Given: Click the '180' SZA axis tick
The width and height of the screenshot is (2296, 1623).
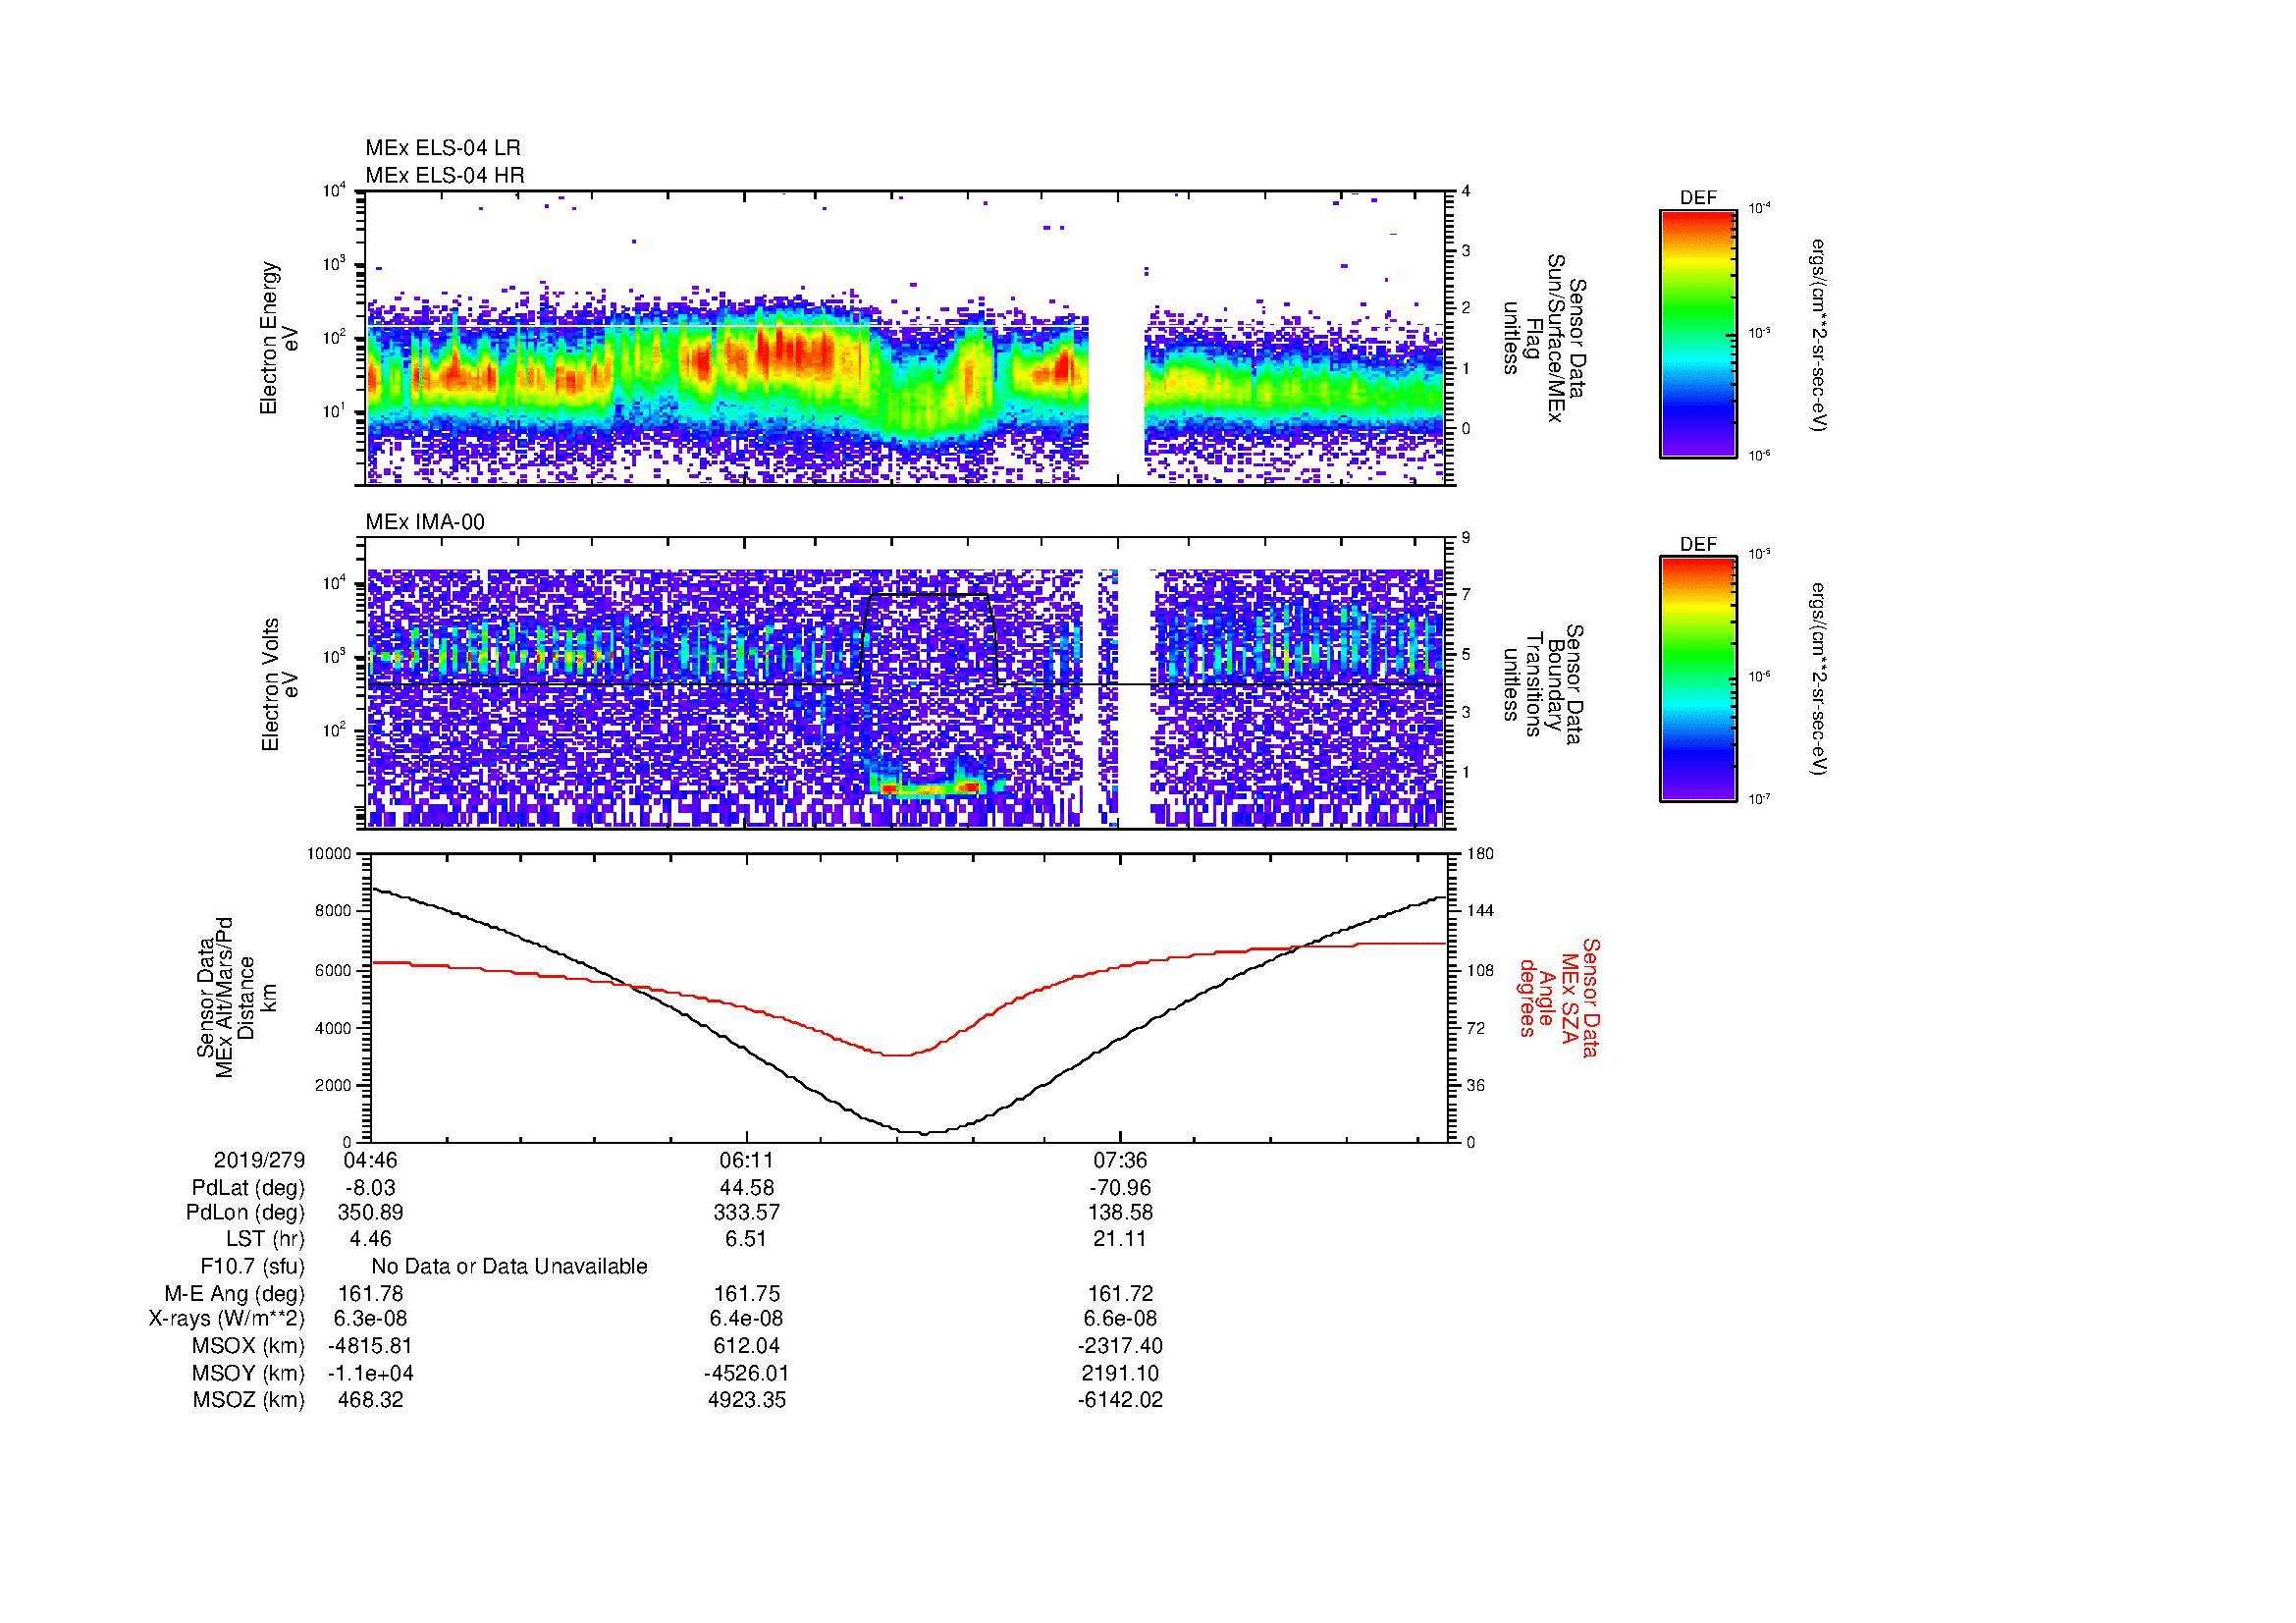Looking at the screenshot, I should (1479, 854).
